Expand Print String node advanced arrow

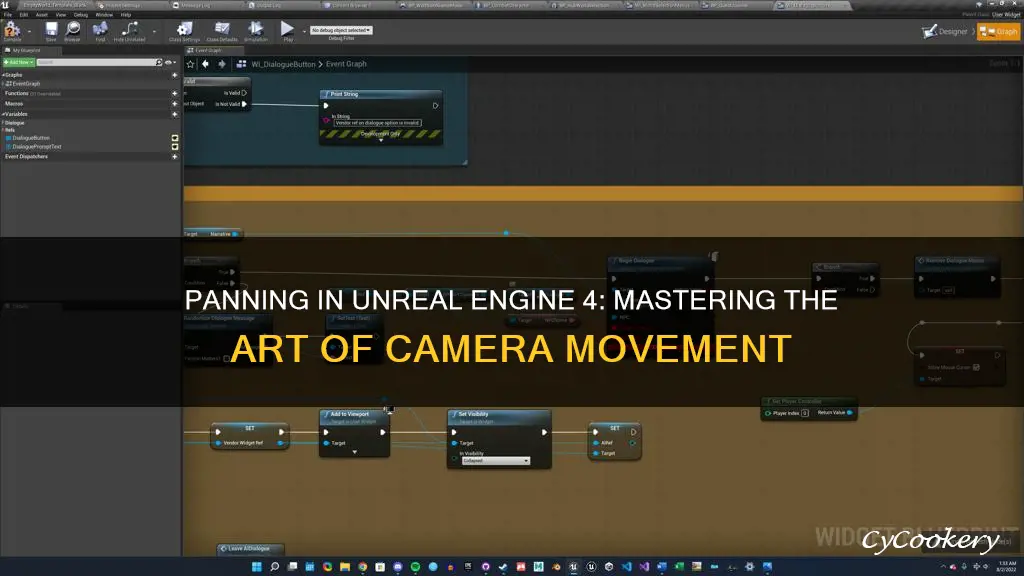tap(381, 140)
